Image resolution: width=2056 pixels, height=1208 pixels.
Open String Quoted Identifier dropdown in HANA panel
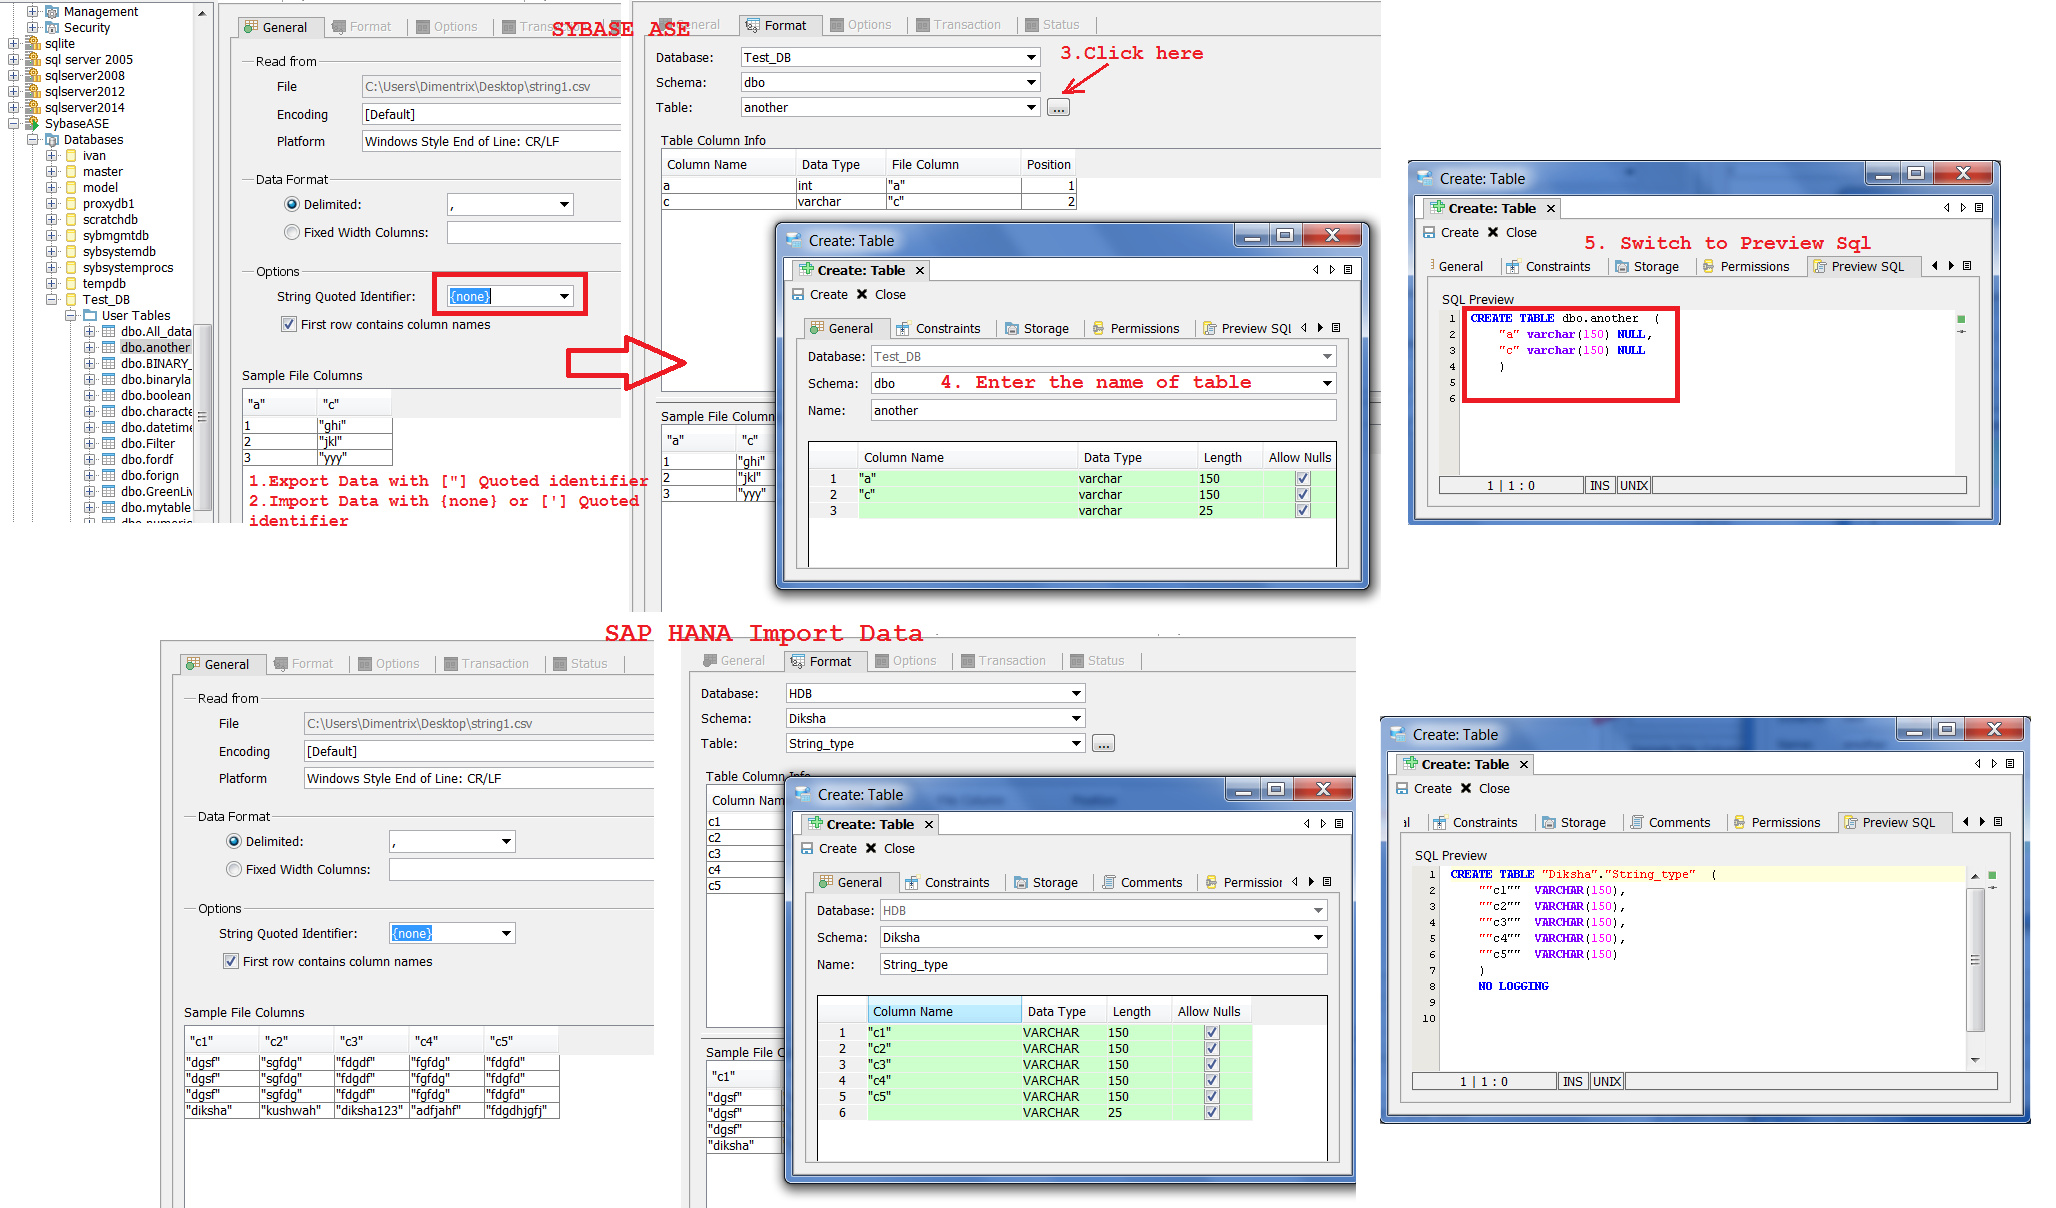point(506,934)
